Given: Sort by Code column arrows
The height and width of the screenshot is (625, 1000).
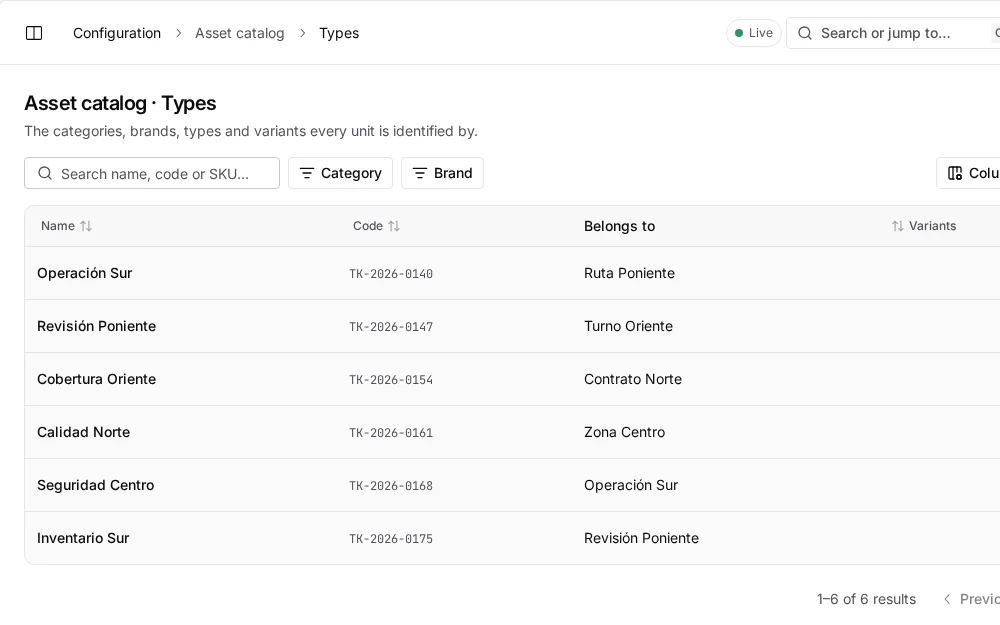Looking at the screenshot, I should pyautogui.click(x=394, y=226).
